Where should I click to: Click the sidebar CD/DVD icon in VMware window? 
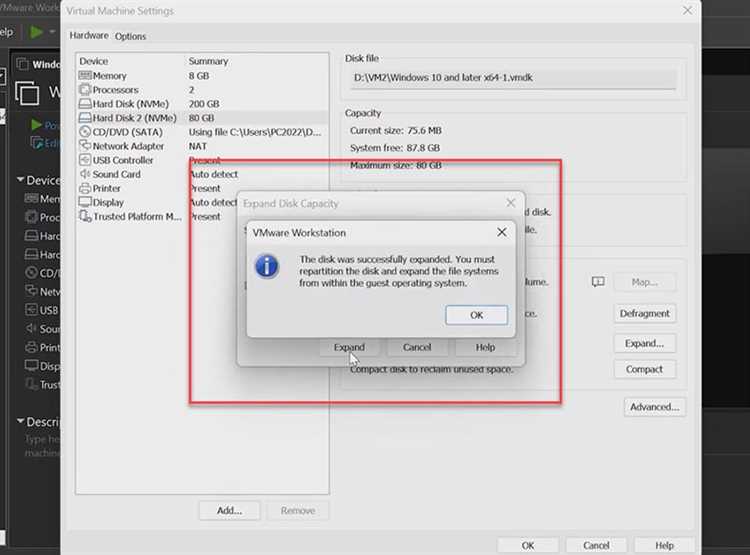point(31,273)
